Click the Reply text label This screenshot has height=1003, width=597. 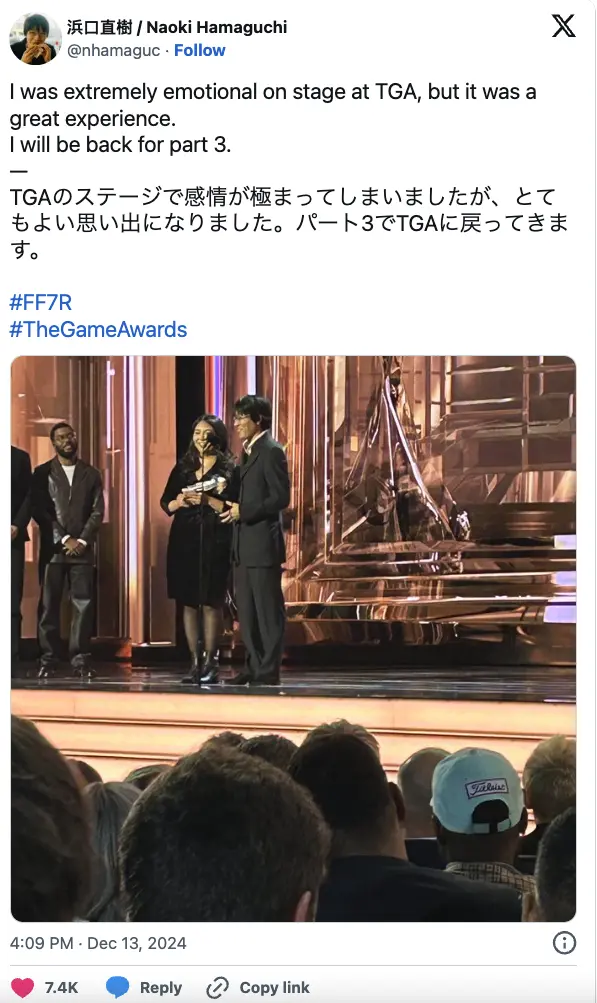tap(161, 988)
